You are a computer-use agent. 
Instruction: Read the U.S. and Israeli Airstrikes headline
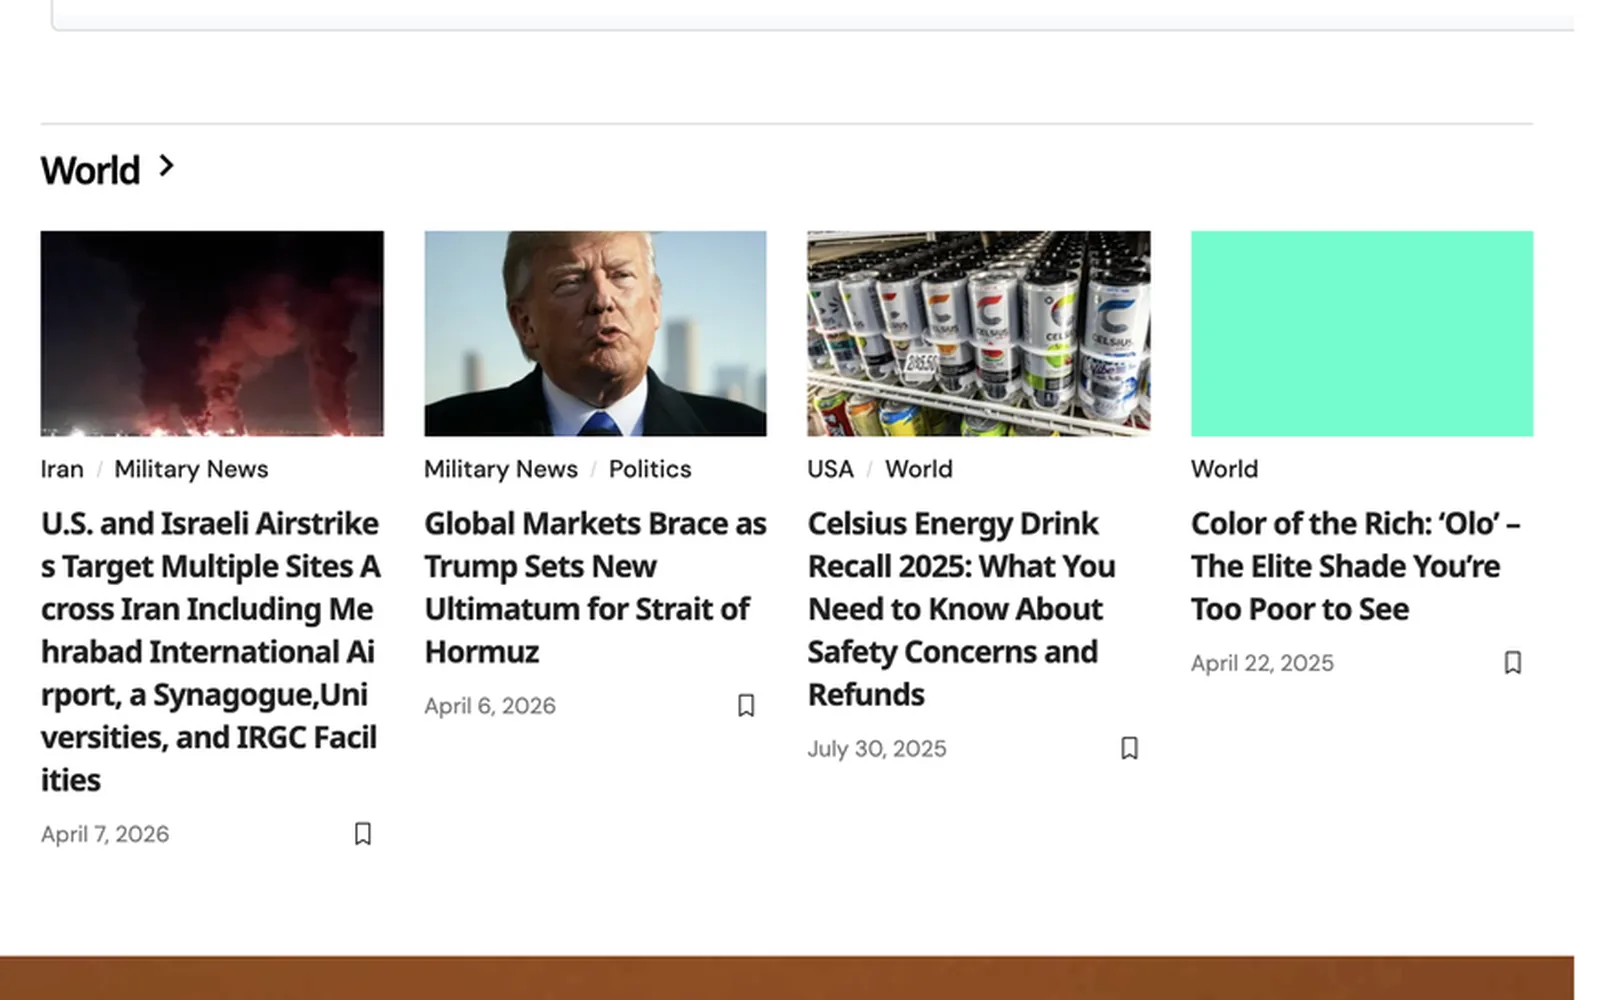pos(211,651)
